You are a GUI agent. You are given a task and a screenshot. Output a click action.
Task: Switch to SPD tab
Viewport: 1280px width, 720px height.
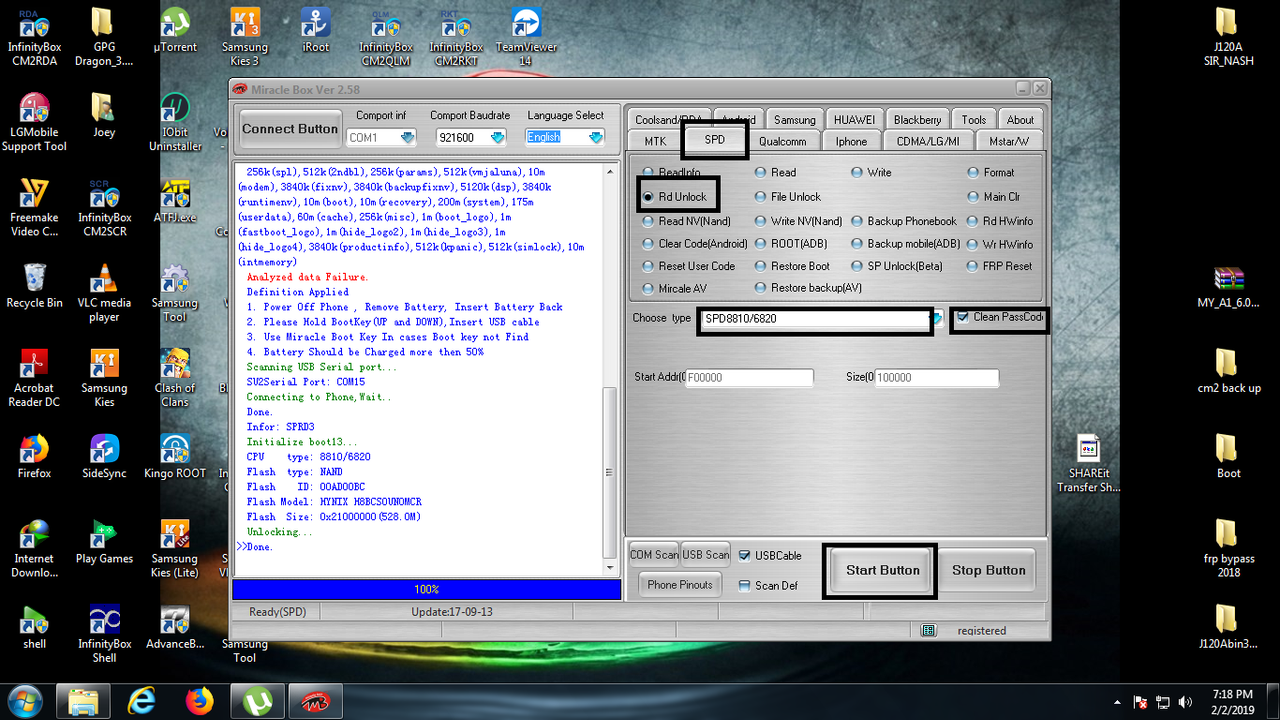tap(714, 140)
